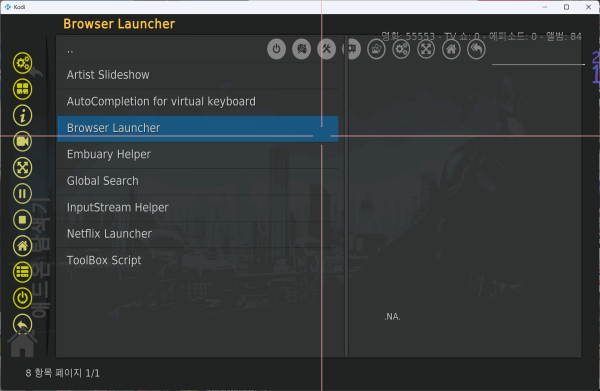Click the gray double-arrow back icon
Screen dimensions: 600x391
click(x=476, y=49)
